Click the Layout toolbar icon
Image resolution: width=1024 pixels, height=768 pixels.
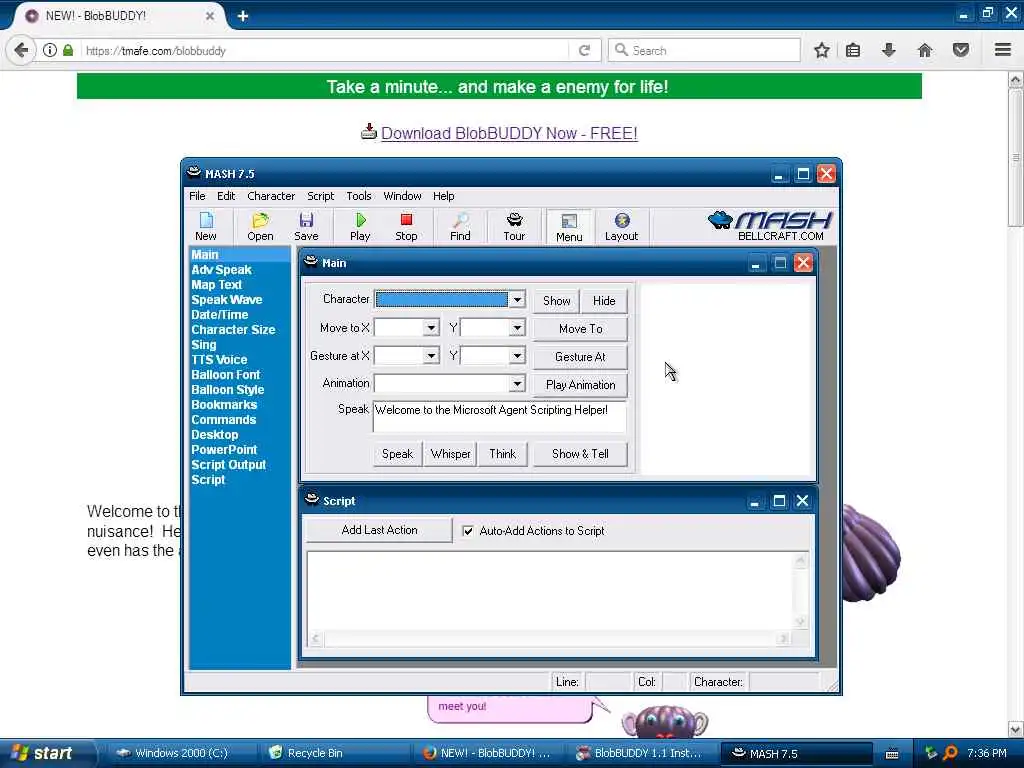click(621, 227)
